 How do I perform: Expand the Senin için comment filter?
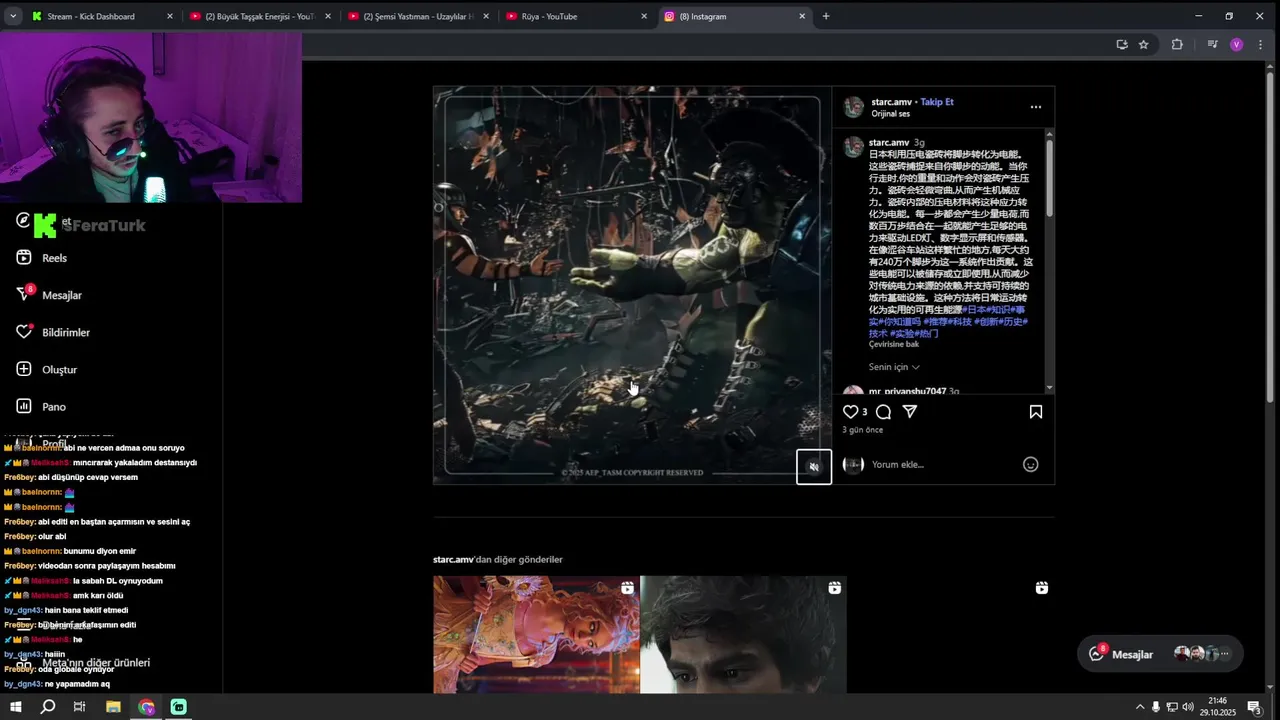[x=894, y=367]
